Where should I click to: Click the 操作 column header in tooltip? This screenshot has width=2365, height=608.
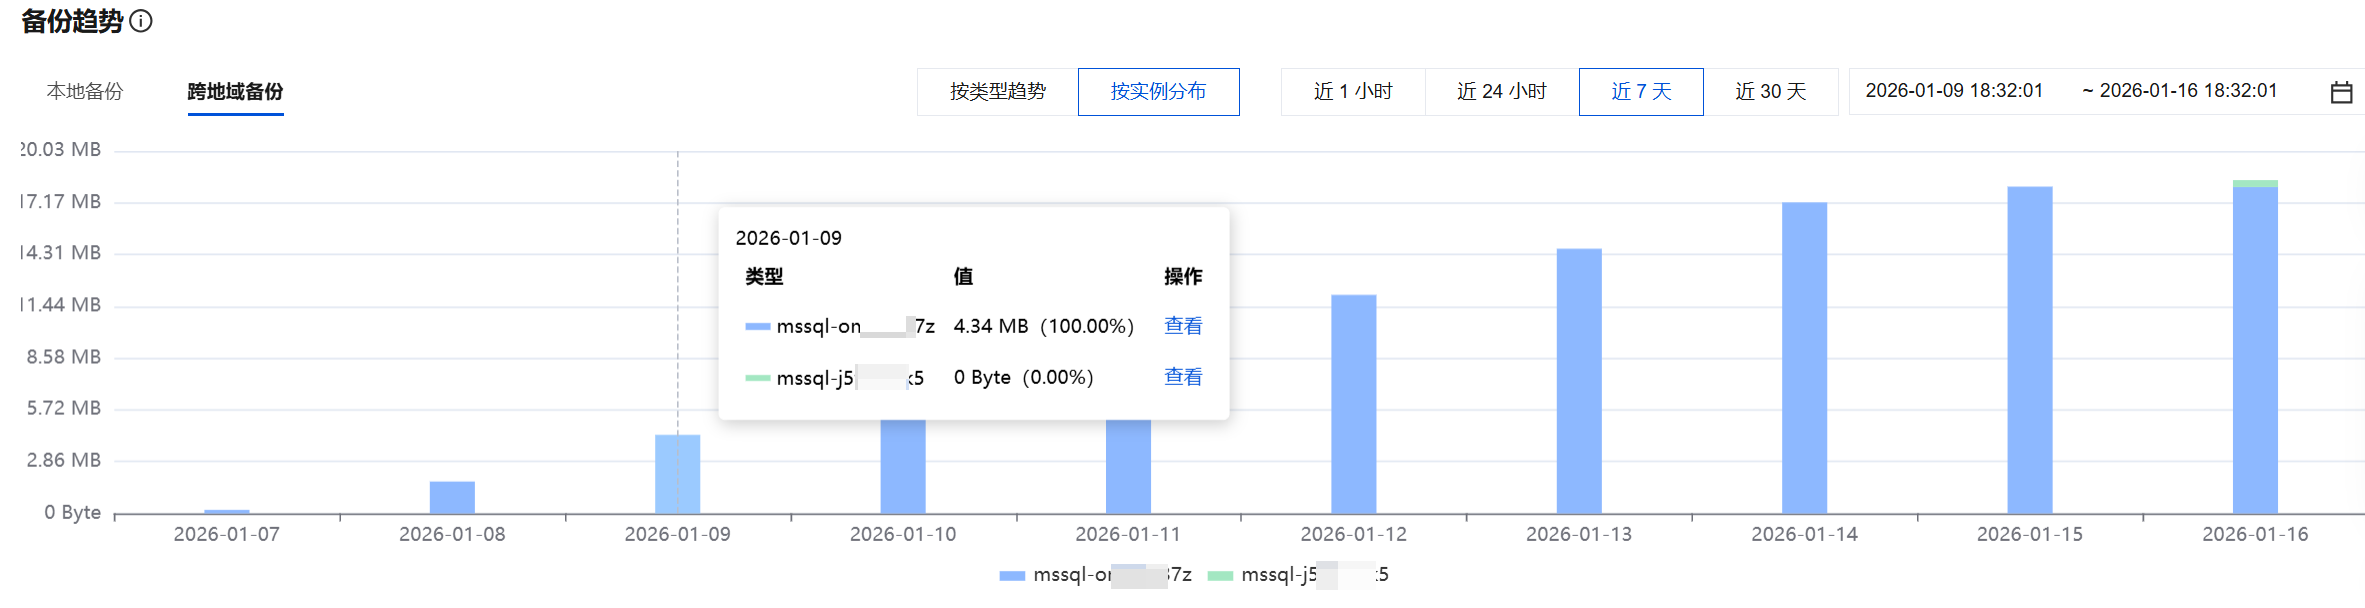(x=1183, y=276)
